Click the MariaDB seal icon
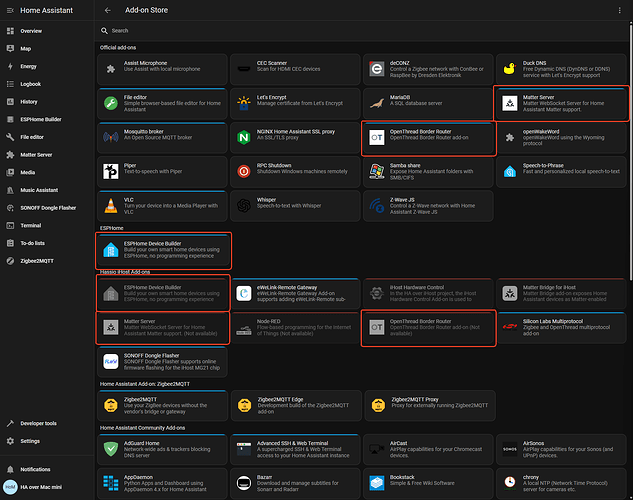The height and width of the screenshot is (500, 633). coord(377,103)
